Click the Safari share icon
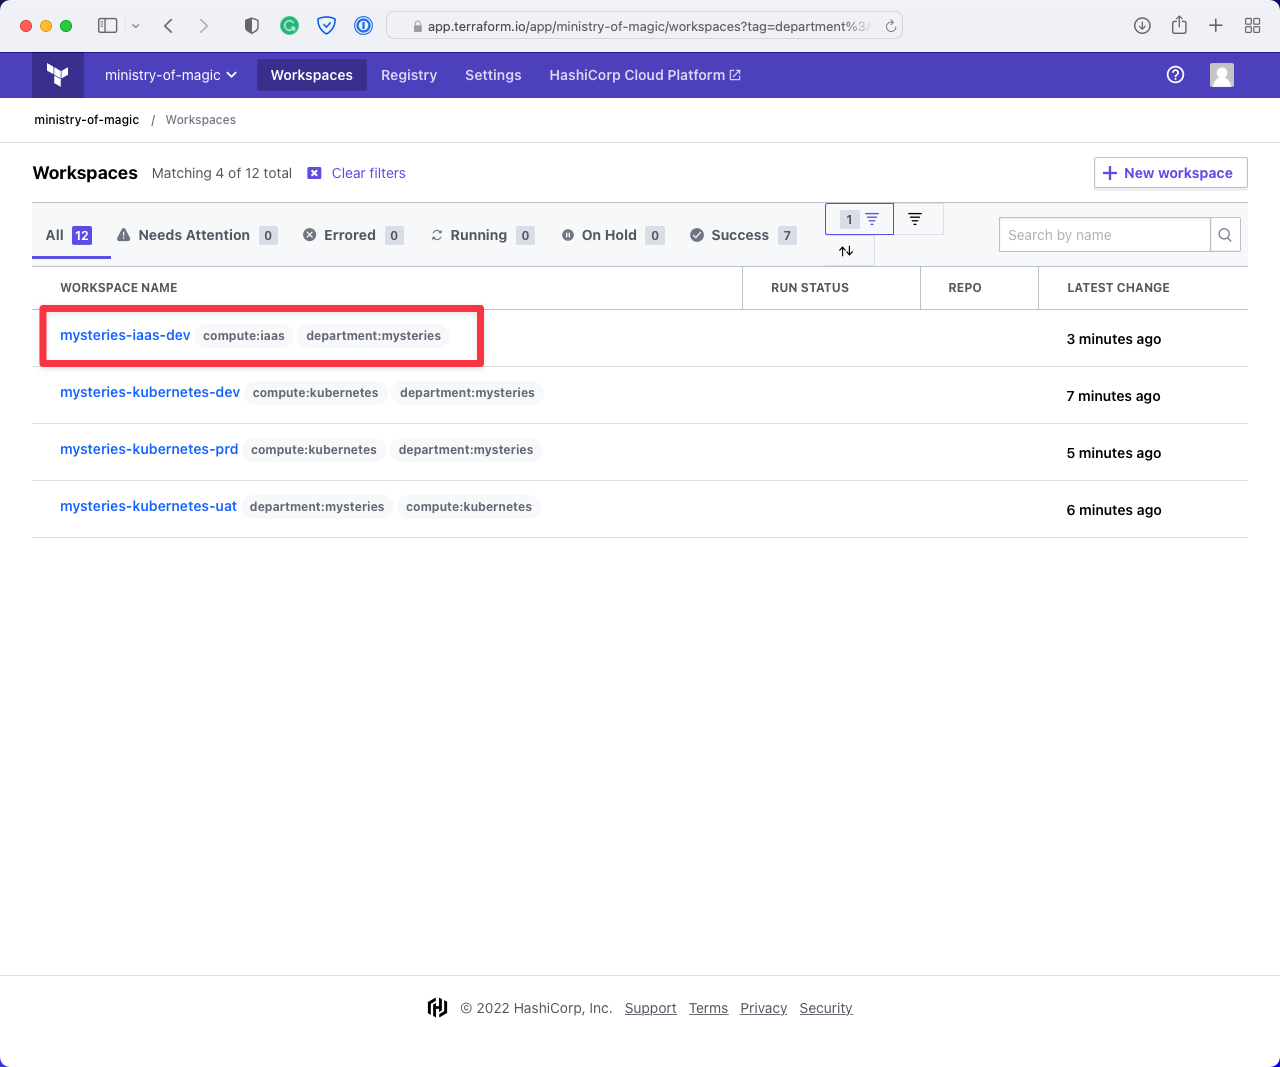The height and width of the screenshot is (1067, 1280). (1179, 25)
